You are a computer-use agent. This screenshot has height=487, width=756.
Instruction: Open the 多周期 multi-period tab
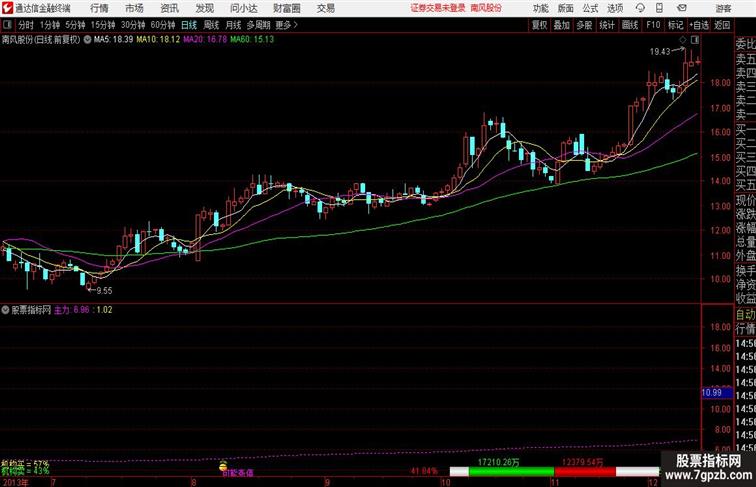(x=258, y=25)
